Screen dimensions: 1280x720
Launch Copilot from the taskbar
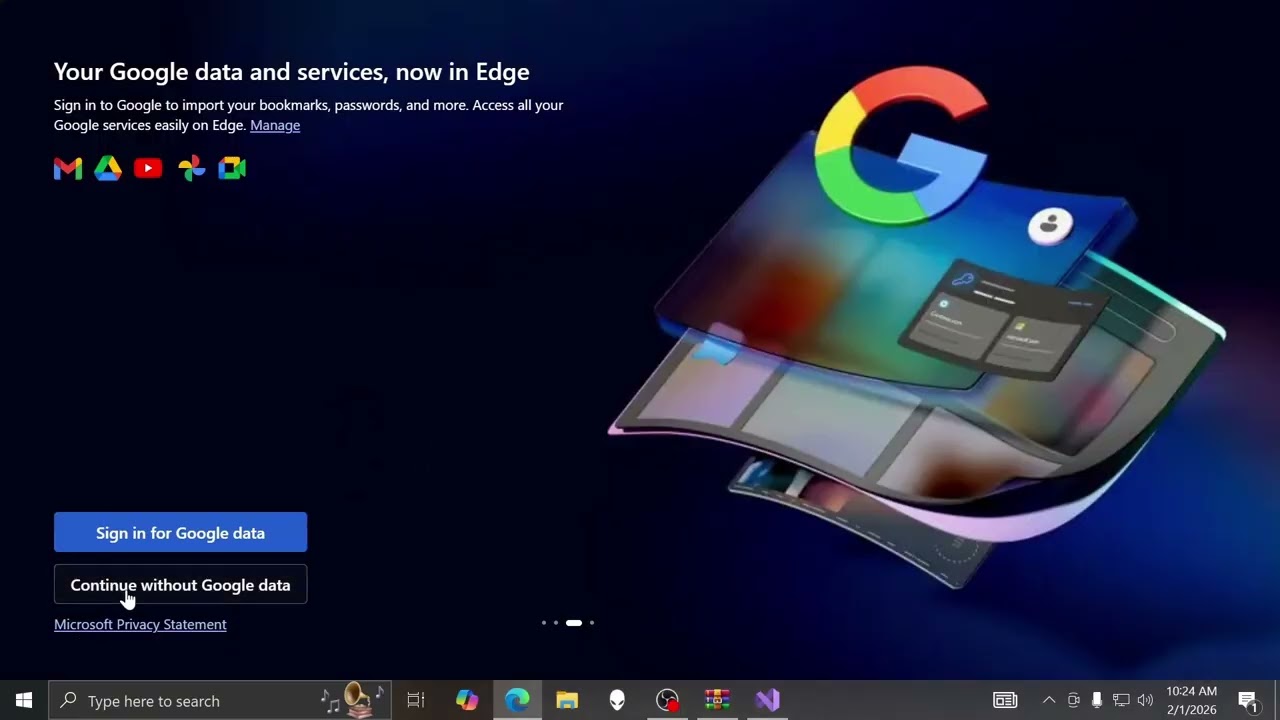[x=467, y=701]
